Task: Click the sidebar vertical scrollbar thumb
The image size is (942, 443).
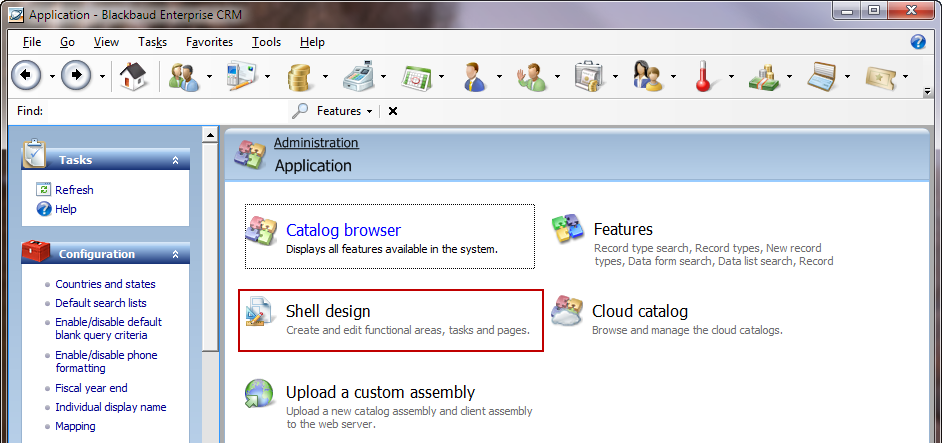Action: point(210,246)
